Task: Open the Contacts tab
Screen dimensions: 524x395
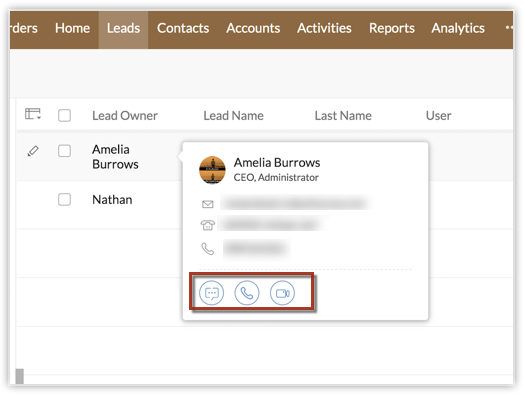Action: [183, 28]
